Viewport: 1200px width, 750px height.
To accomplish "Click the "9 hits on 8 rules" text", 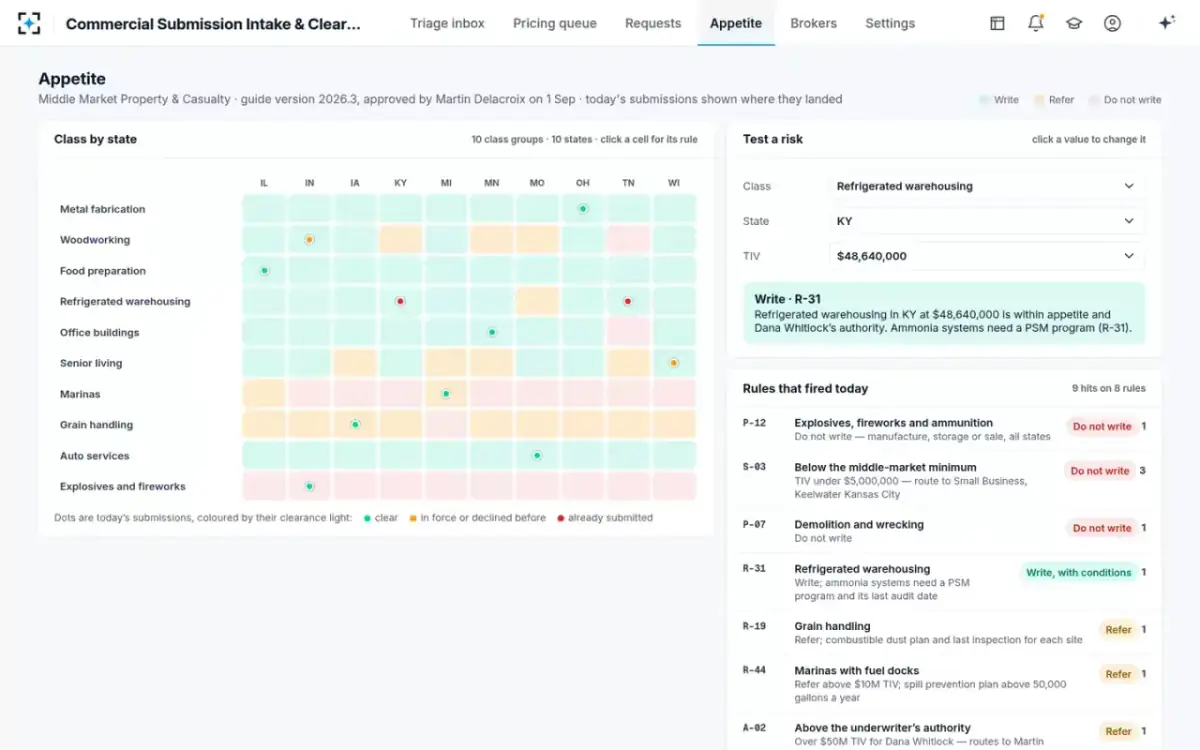I will [x=1108, y=388].
